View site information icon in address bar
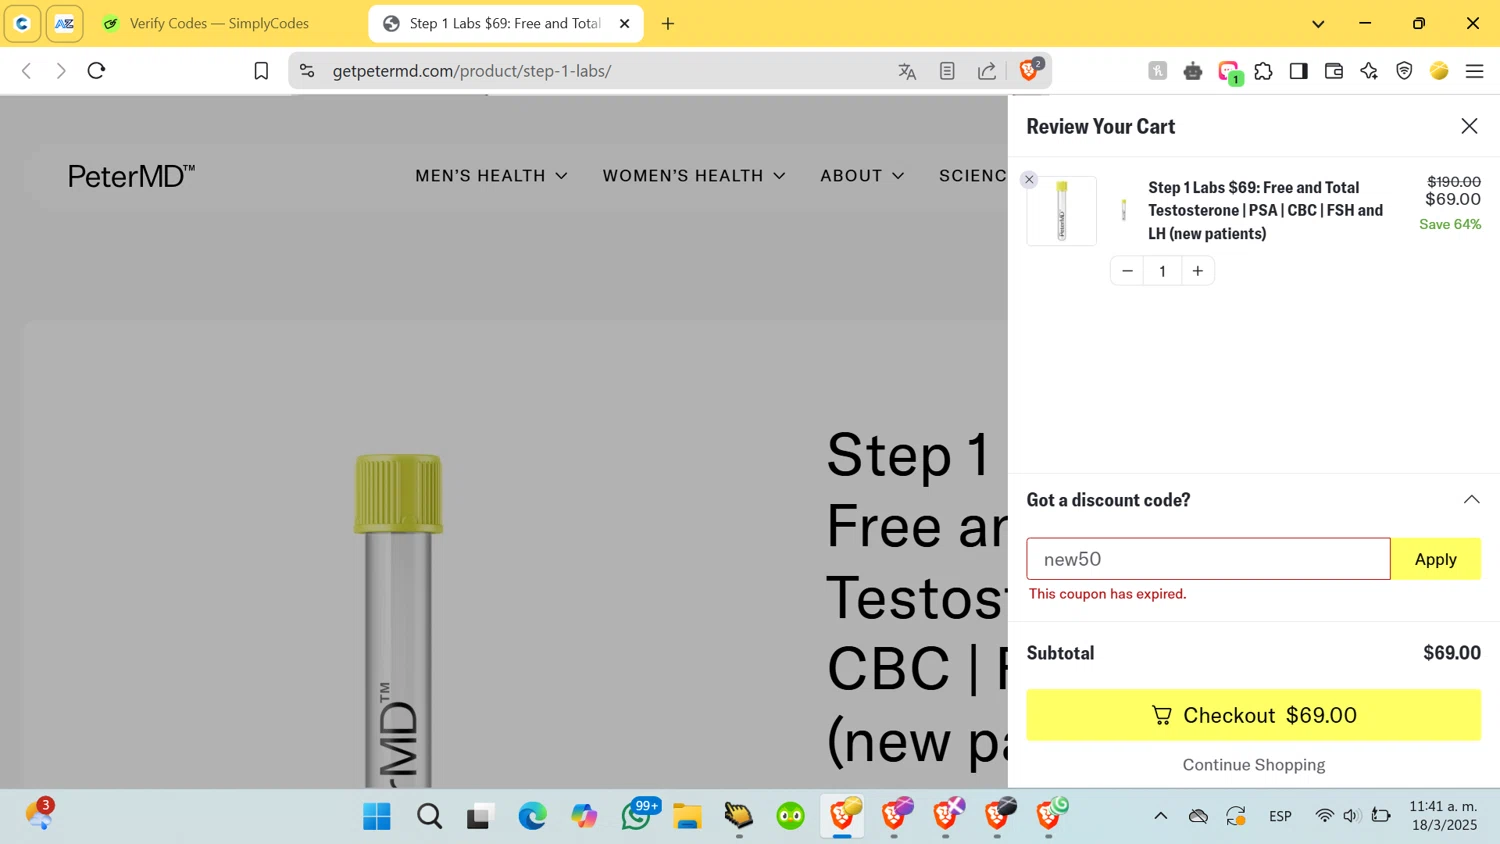The width and height of the screenshot is (1500, 844). (x=307, y=71)
